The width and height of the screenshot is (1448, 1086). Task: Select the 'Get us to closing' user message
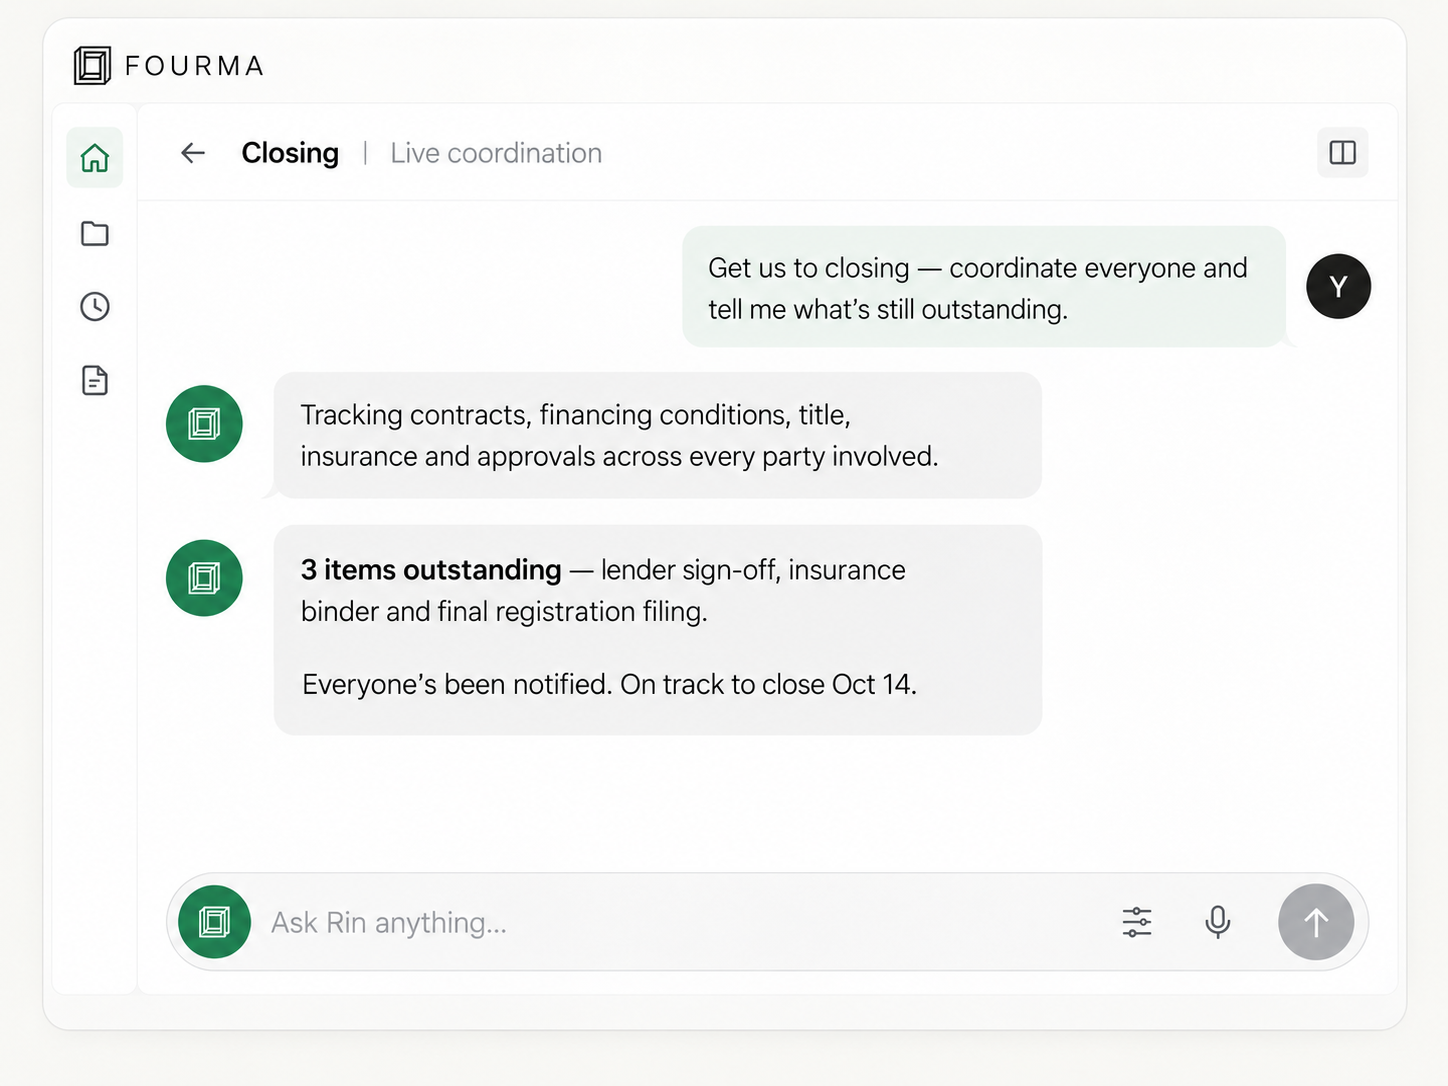[x=984, y=287]
